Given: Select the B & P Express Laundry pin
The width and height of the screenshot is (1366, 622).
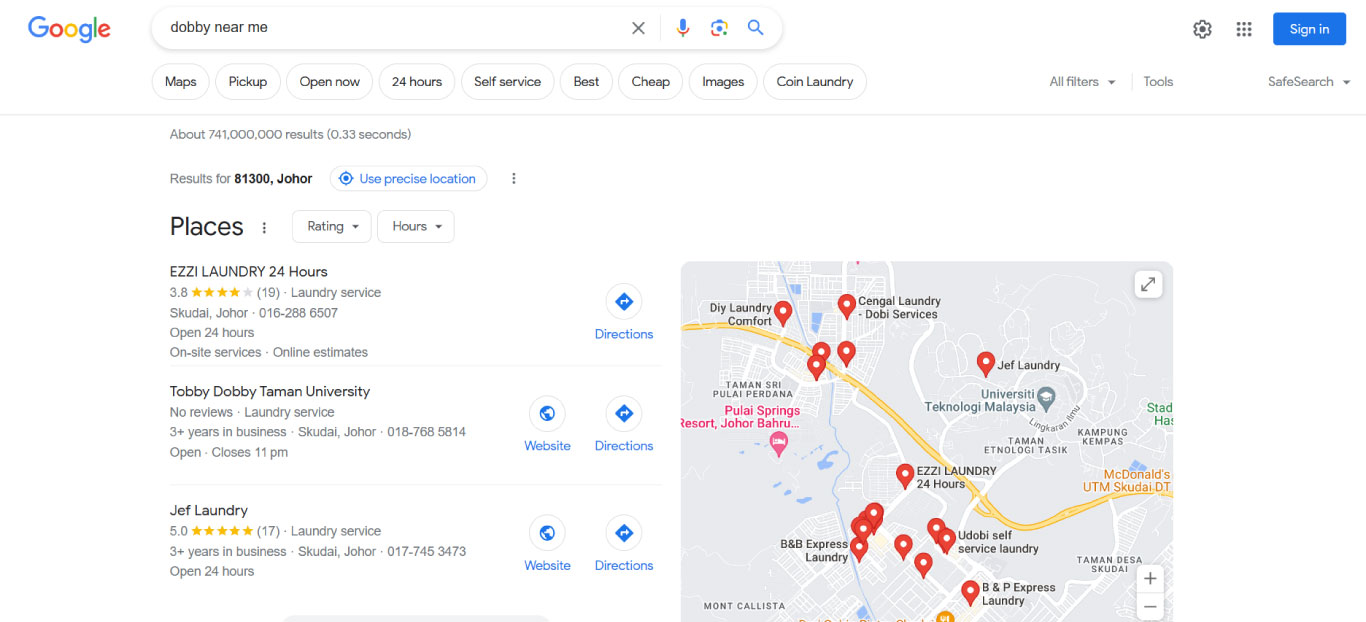Looking at the screenshot, I should [x=969, y=593].
